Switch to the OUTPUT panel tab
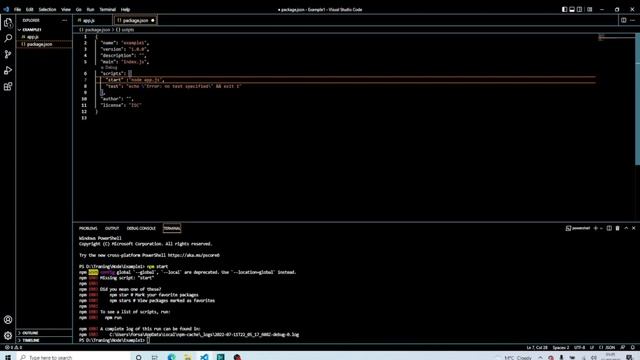Screen dimensions: 640x360 pyautogui.click(x=112, y=228)
